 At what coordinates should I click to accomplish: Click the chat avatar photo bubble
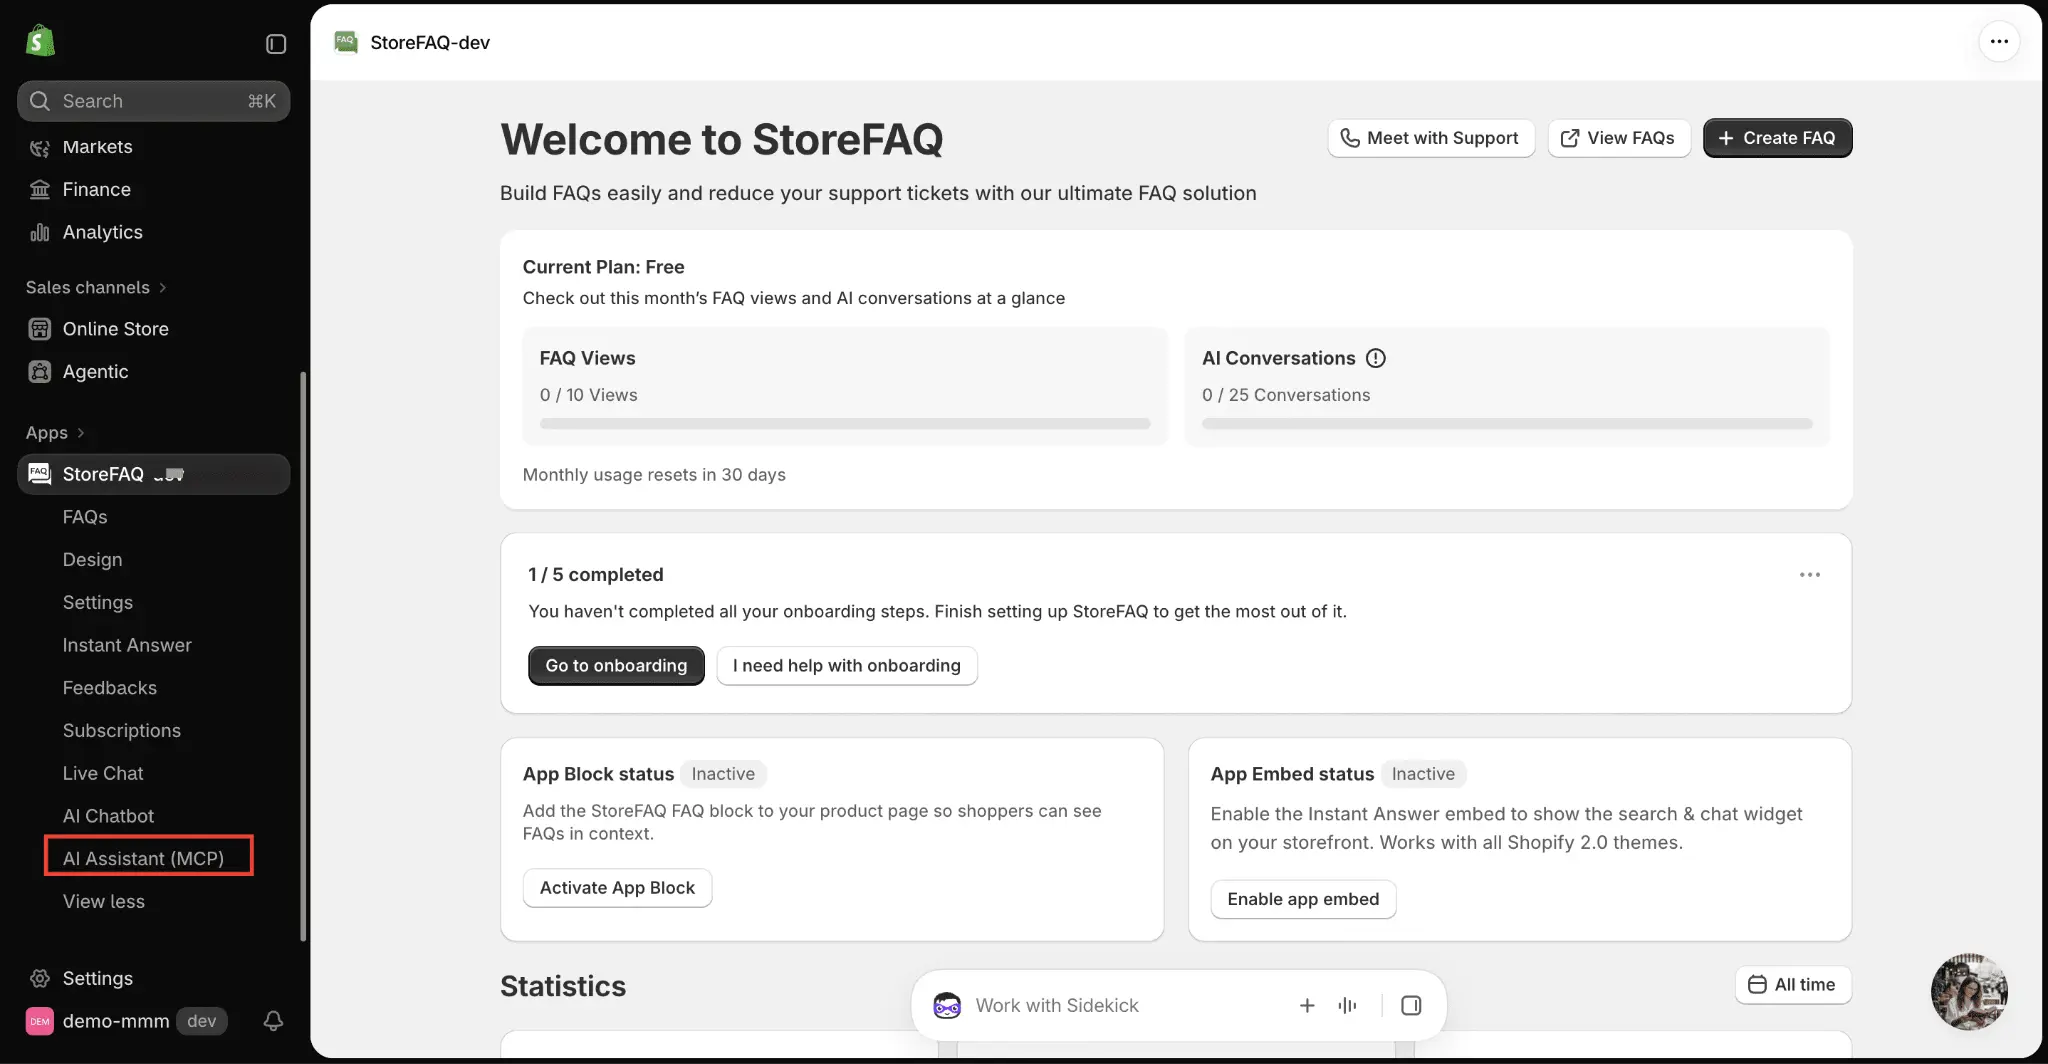1969,992
